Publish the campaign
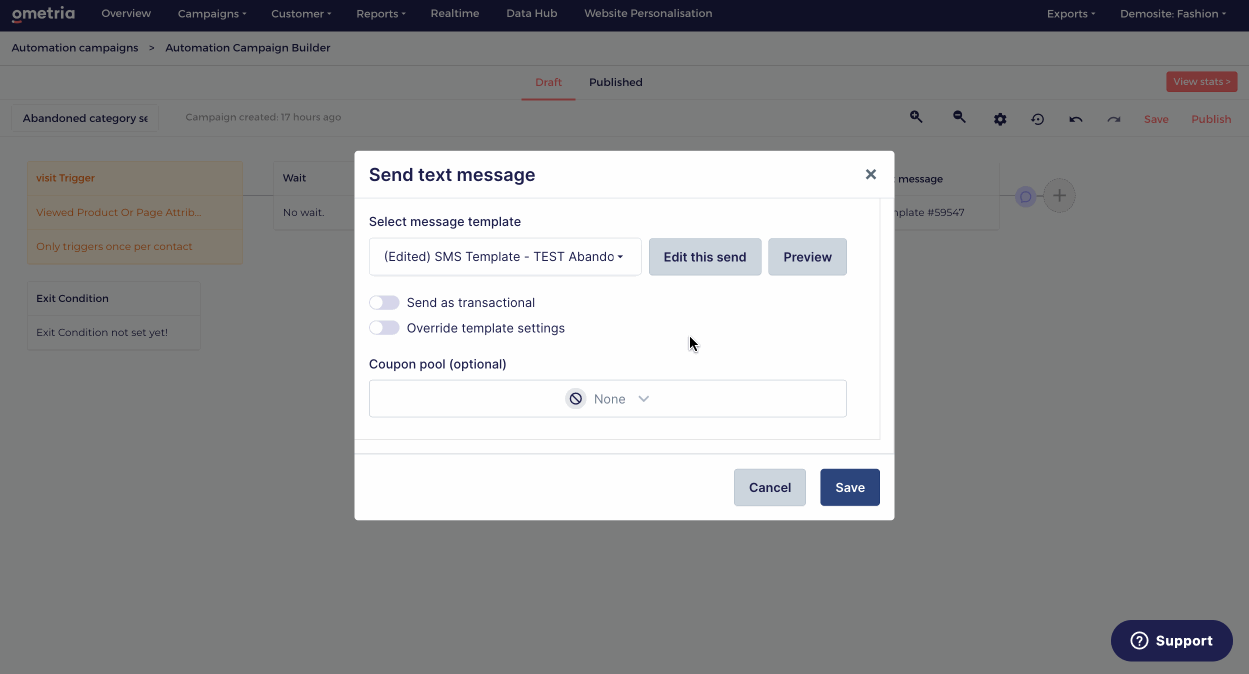 point(1211,119)
